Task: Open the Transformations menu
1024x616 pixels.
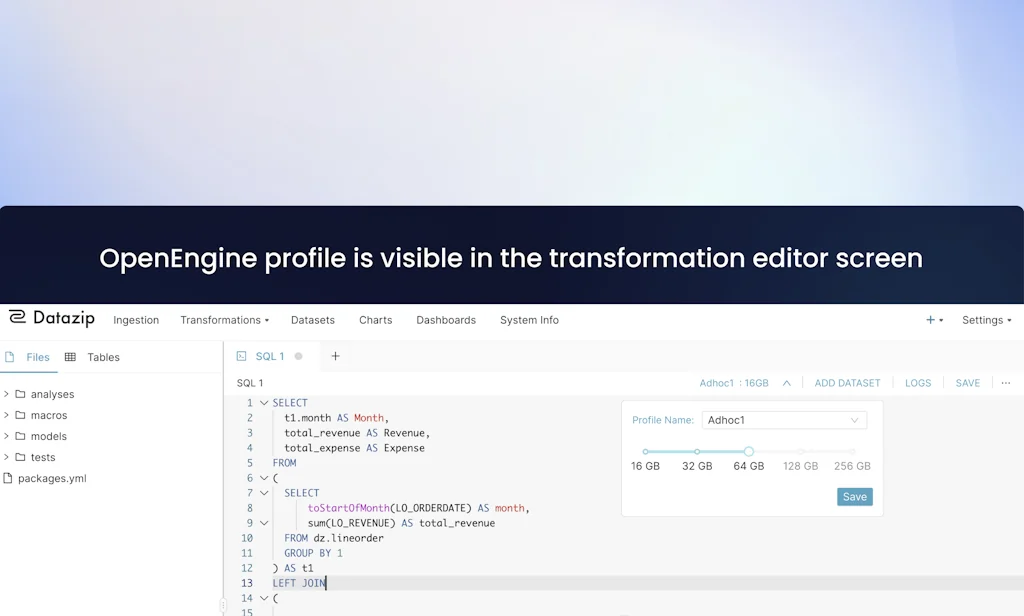Action: click(224, 320)
